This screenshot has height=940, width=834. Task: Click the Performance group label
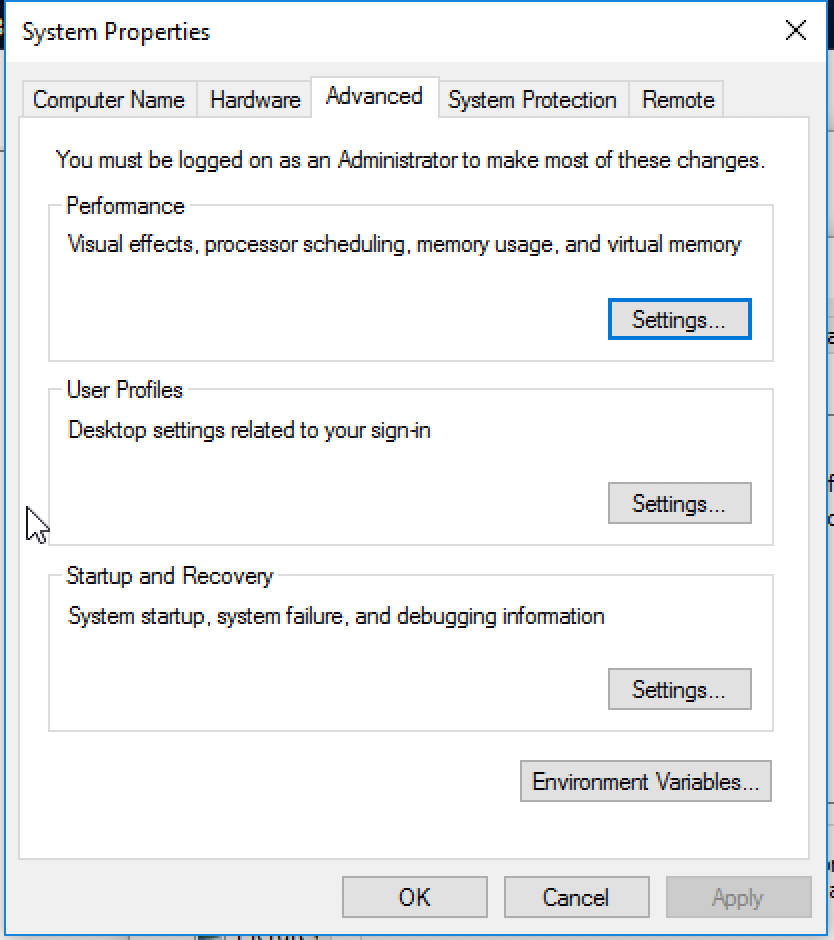(x=125, y=206)
